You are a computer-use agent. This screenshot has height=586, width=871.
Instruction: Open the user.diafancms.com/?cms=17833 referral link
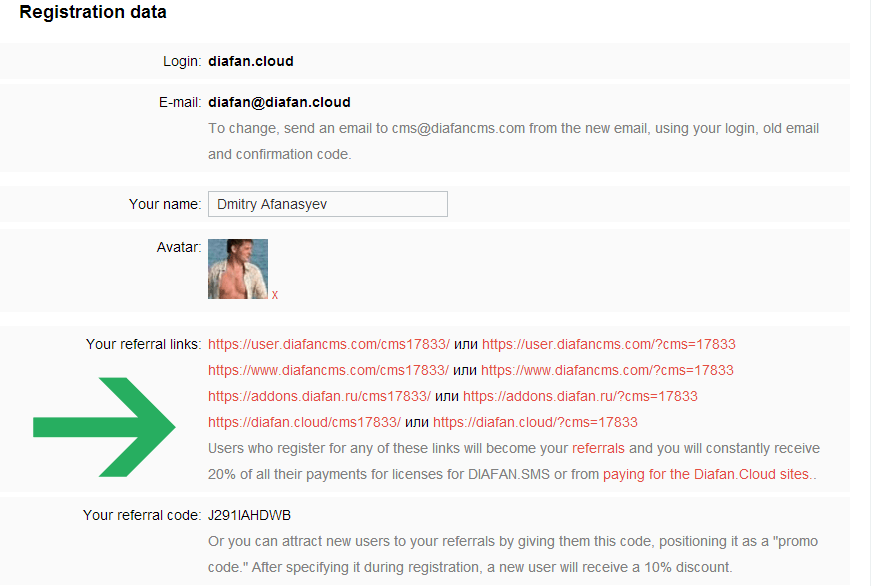(609, 344)
